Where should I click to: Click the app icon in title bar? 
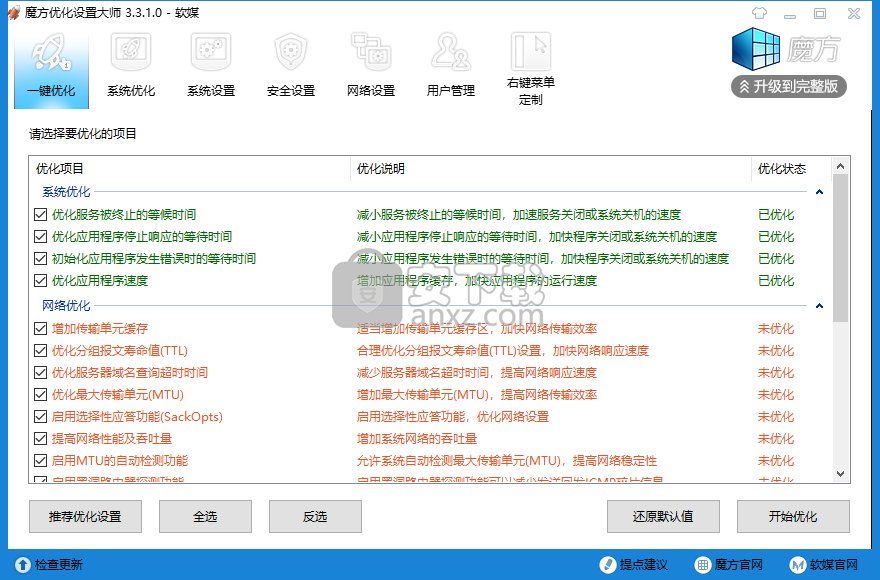pyautogui.click(x=14, y=12)
